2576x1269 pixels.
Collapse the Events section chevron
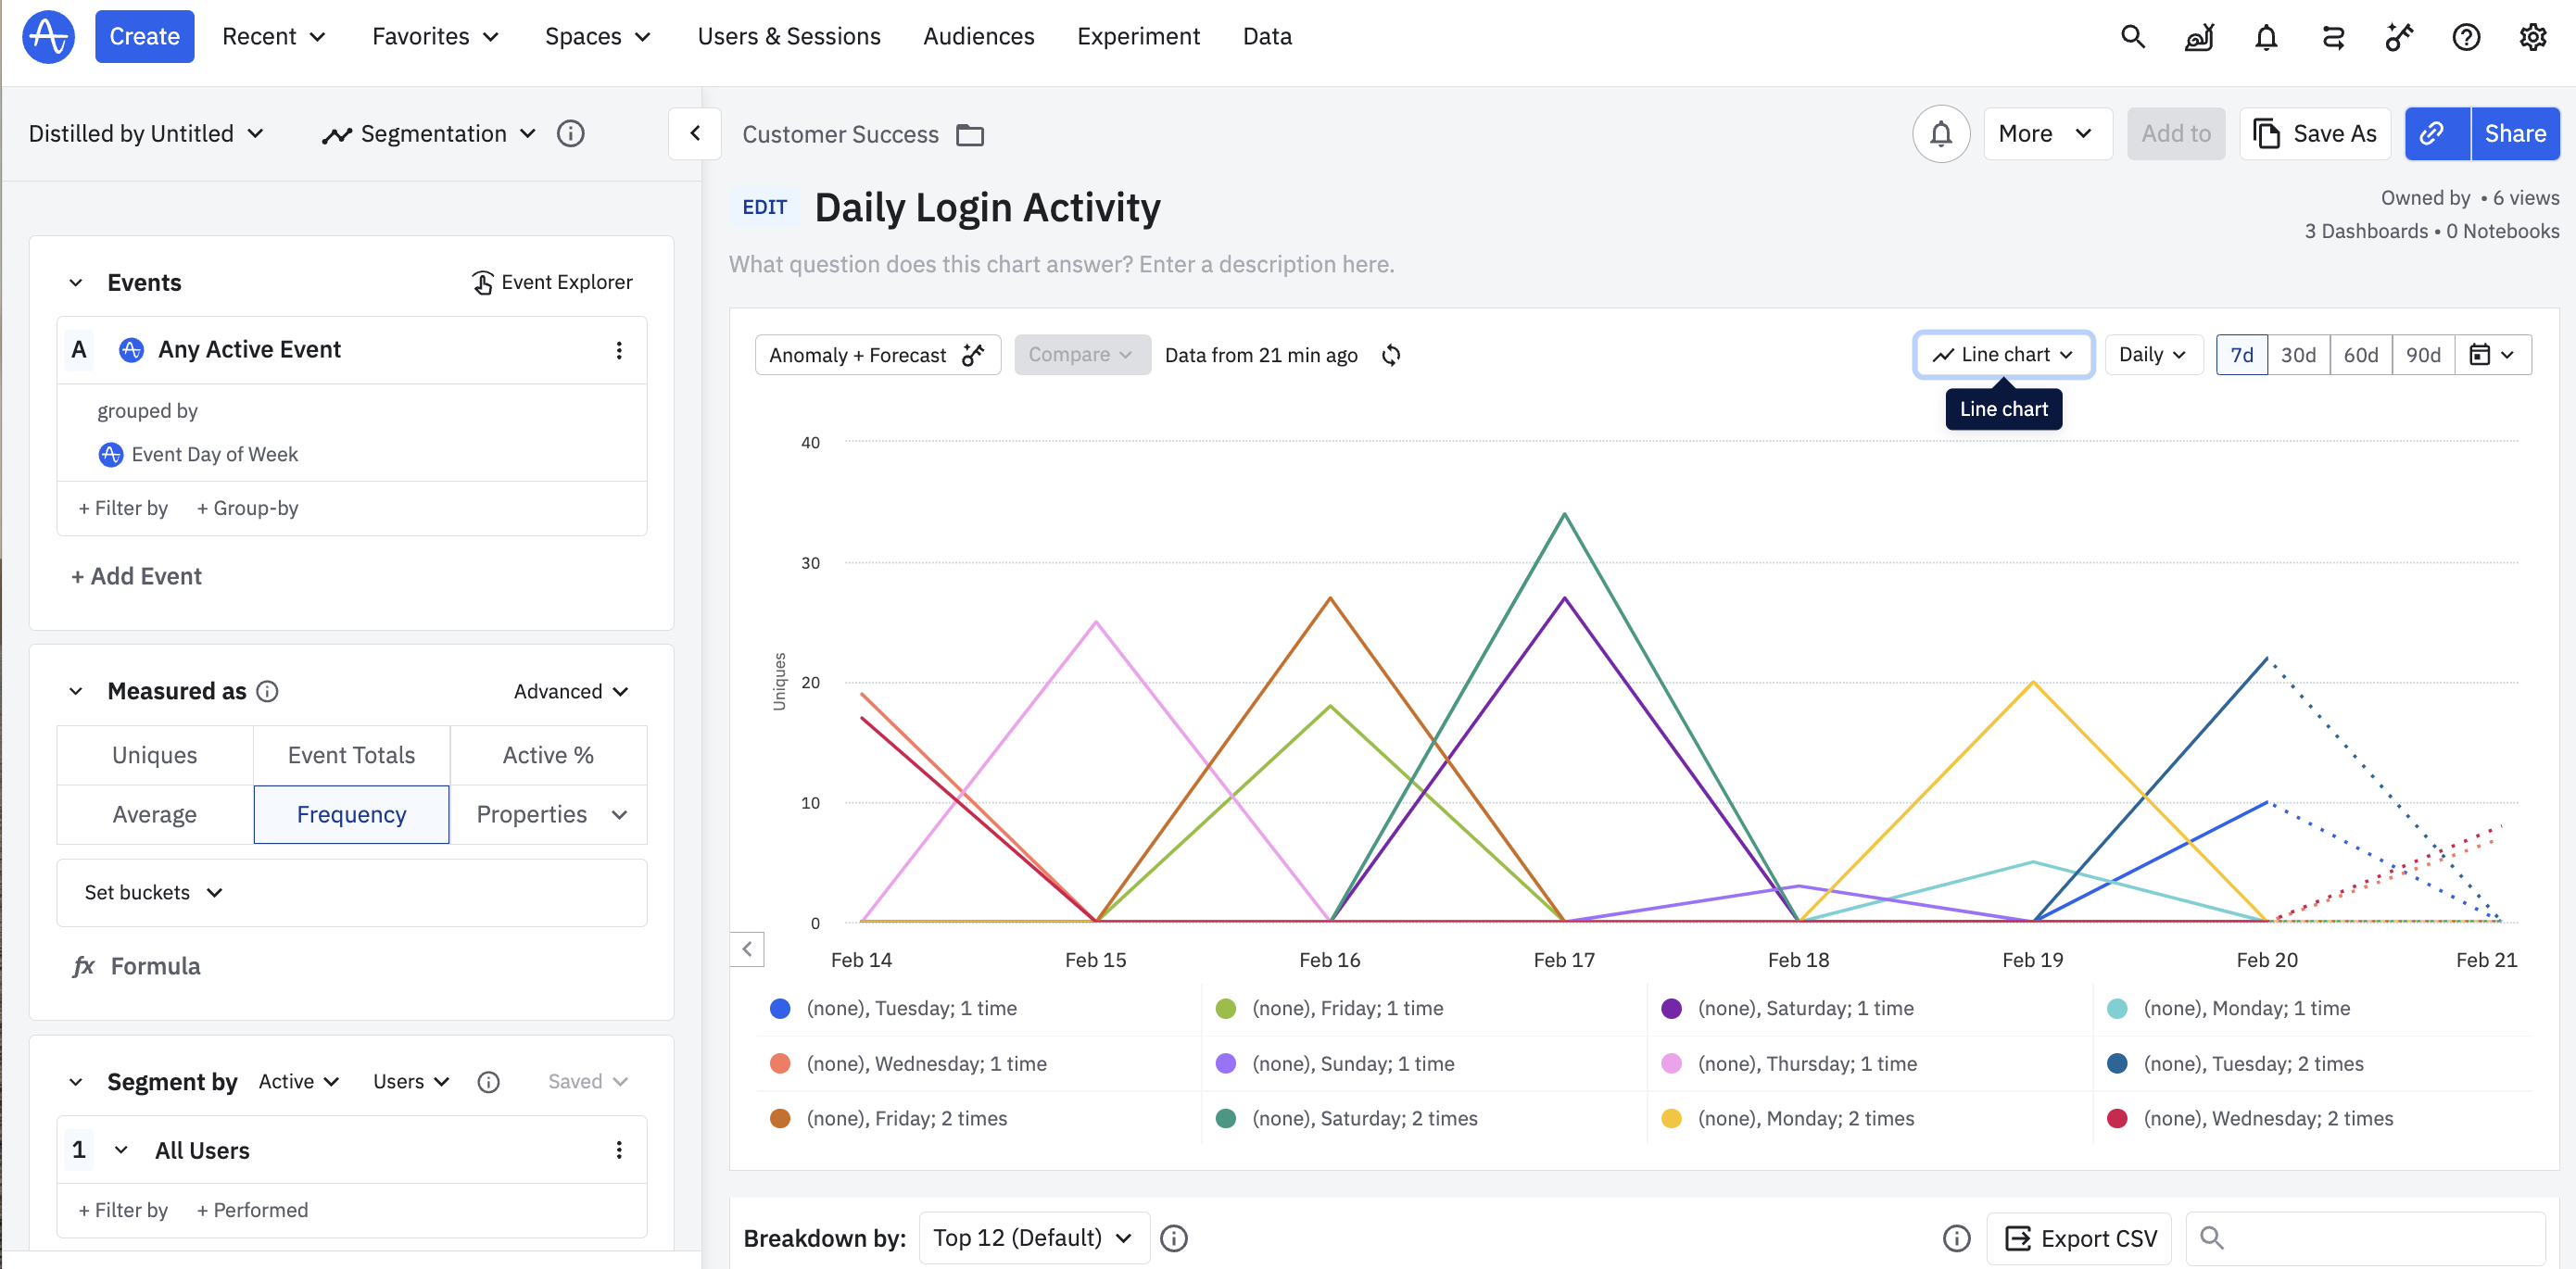(x=75, y=283)
